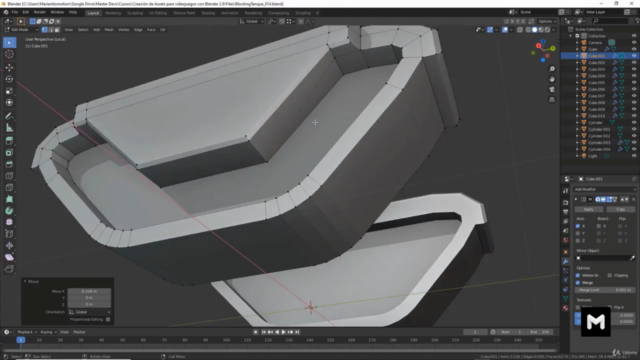The height and width of the screenshot is (360, 640).
Task: Choose the Shear tool
Action: click(9, 257)
